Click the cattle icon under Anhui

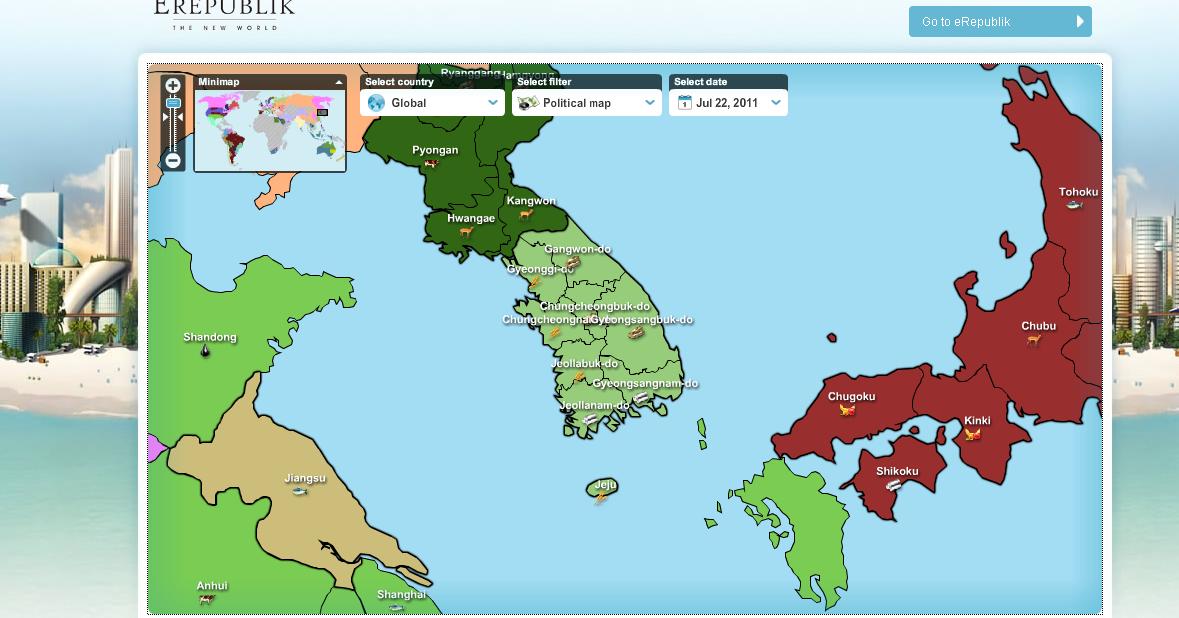tap(206, 599)
